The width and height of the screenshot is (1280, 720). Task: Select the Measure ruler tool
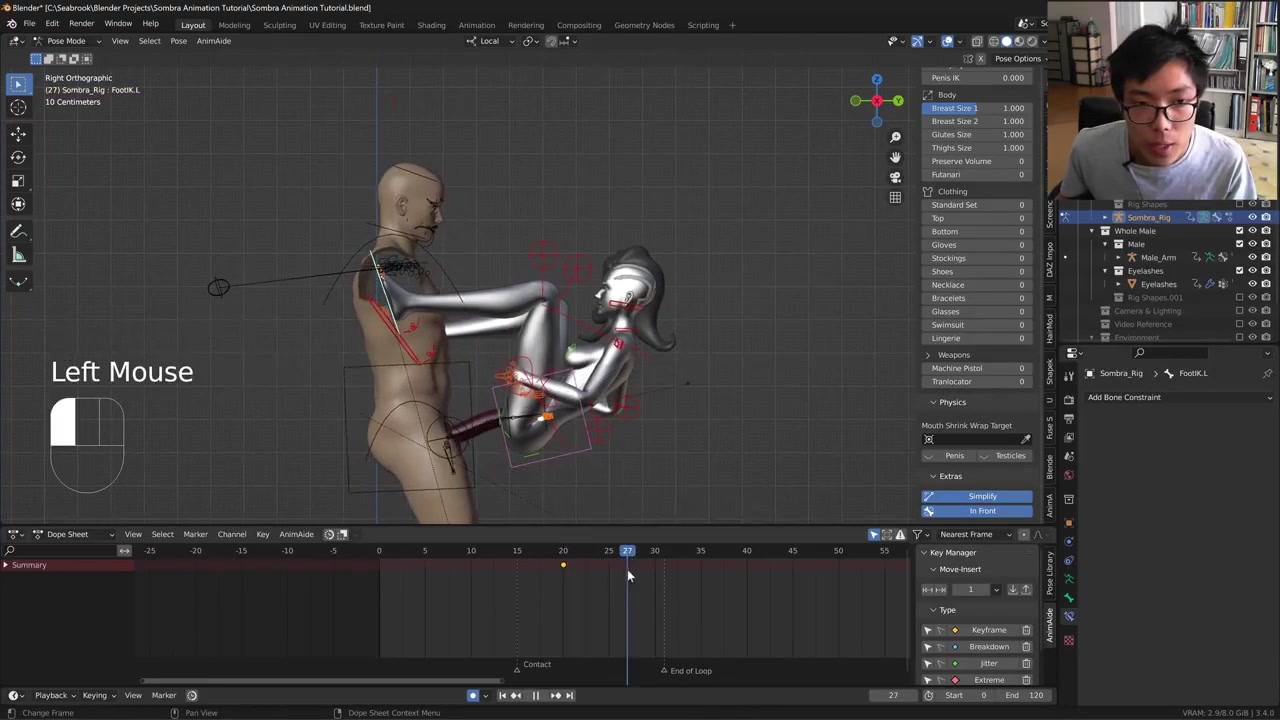(x=18, y=255)
